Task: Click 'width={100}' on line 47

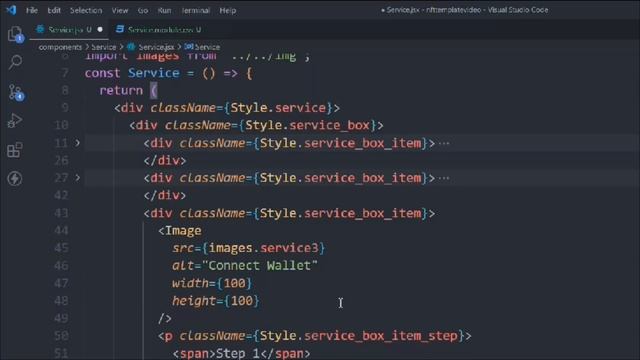Action: 212,283
